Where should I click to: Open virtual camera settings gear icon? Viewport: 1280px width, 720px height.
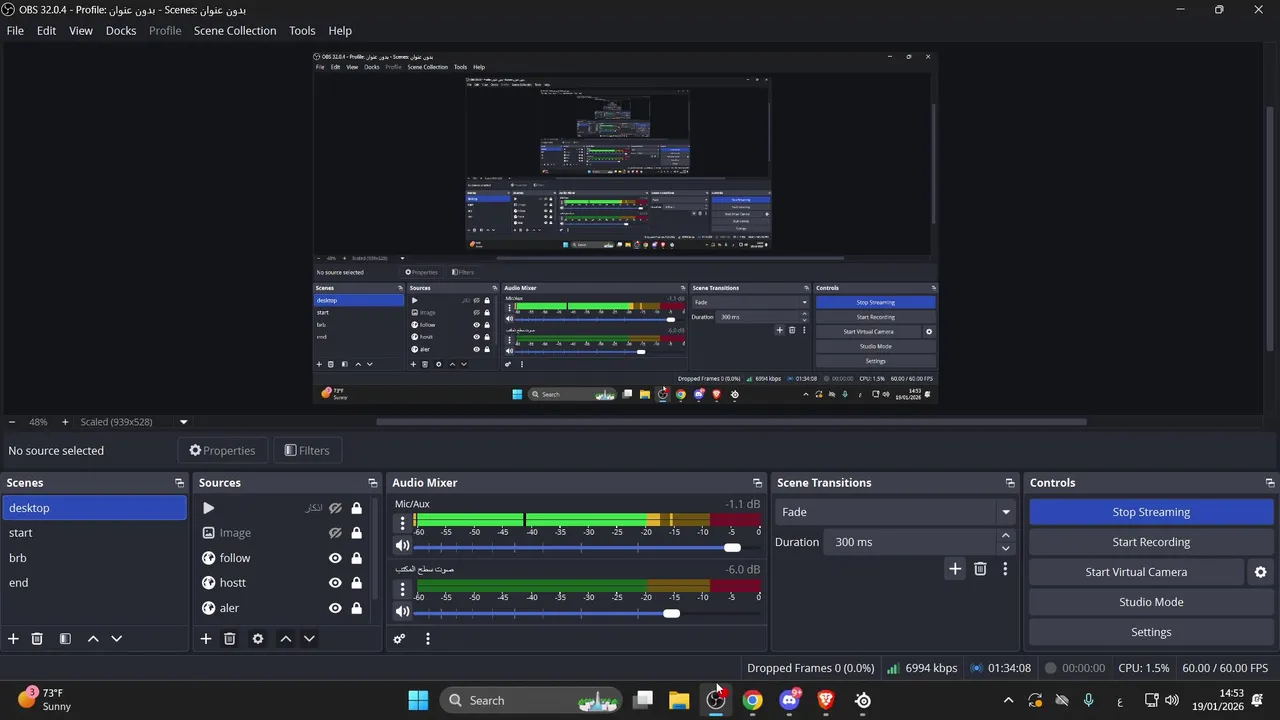point(1260,572)
